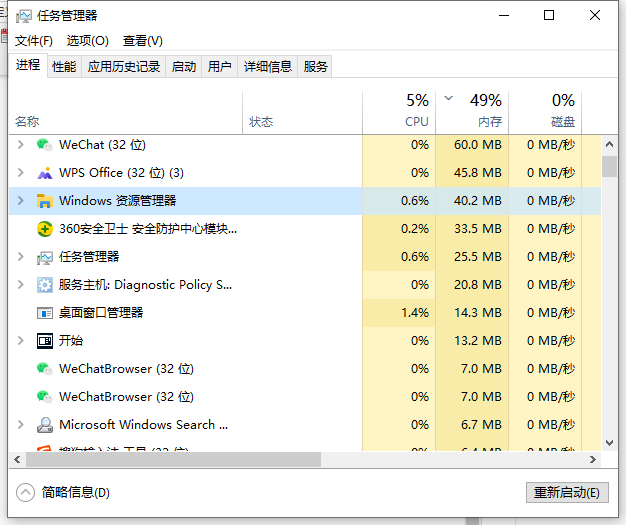The width and height of the screenshot is (626, 525).
Task: Click the 0.2% CPU value
Action: tap(415, 229)
